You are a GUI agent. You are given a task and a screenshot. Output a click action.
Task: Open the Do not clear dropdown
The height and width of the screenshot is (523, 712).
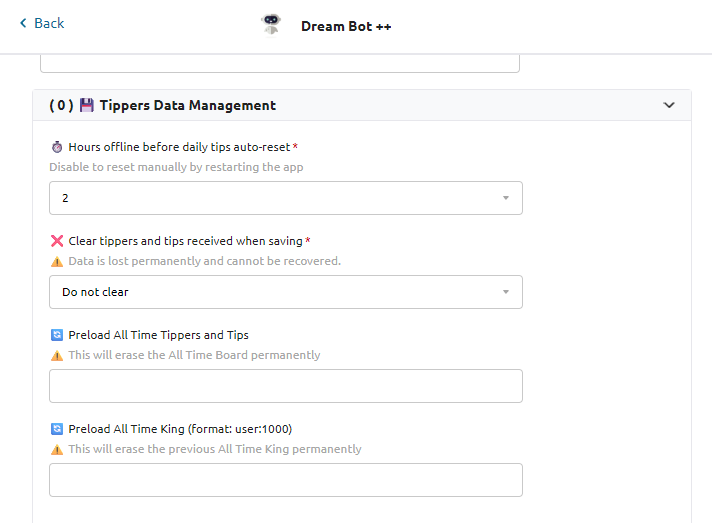[286, 292]
